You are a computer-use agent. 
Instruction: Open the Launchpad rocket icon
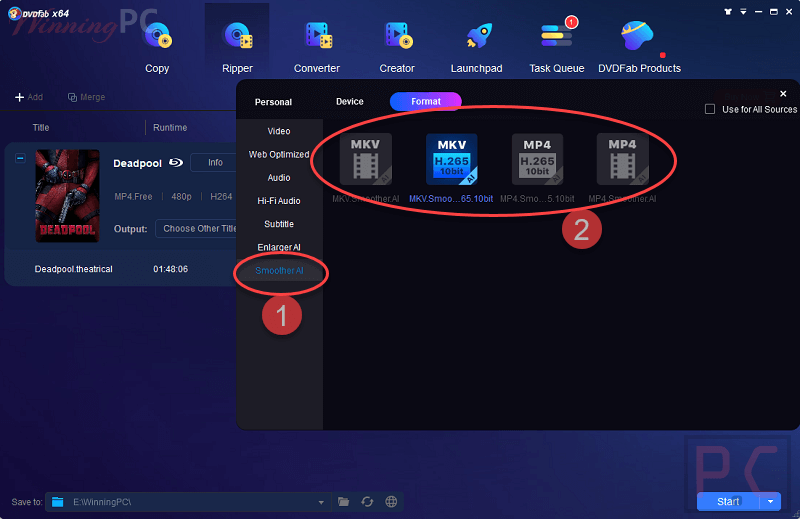[478, 37]
